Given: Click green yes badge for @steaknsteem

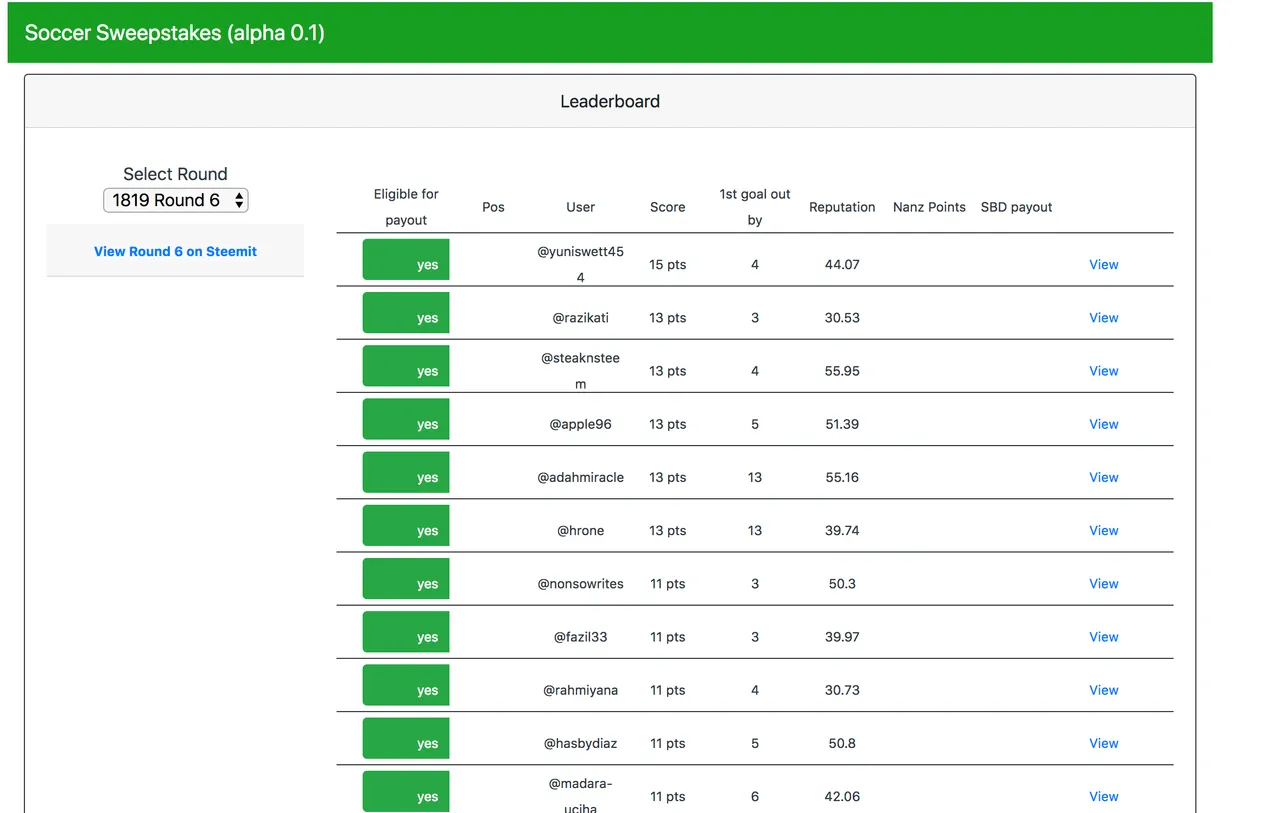Looking at the screenshot, I should [406, 365].
